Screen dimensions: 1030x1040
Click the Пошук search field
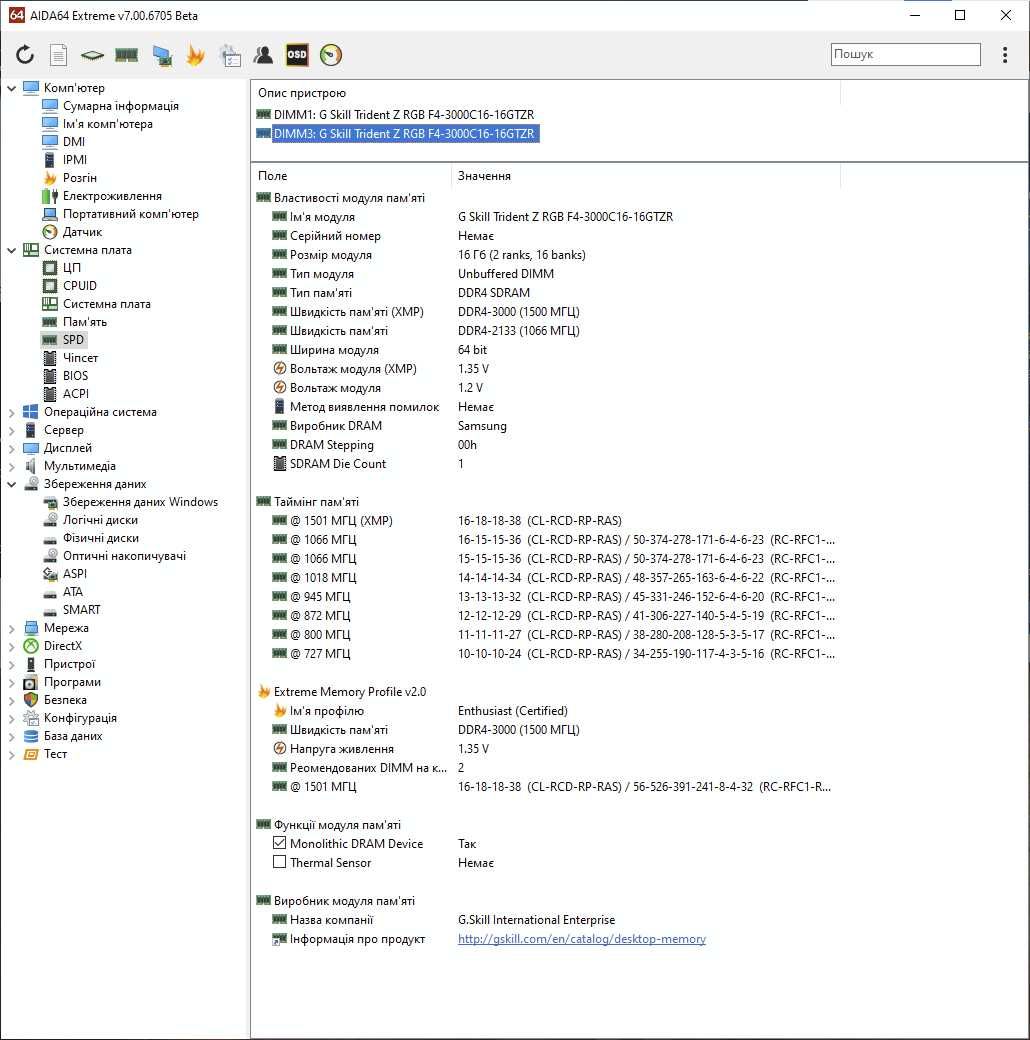tap(905, 54)
